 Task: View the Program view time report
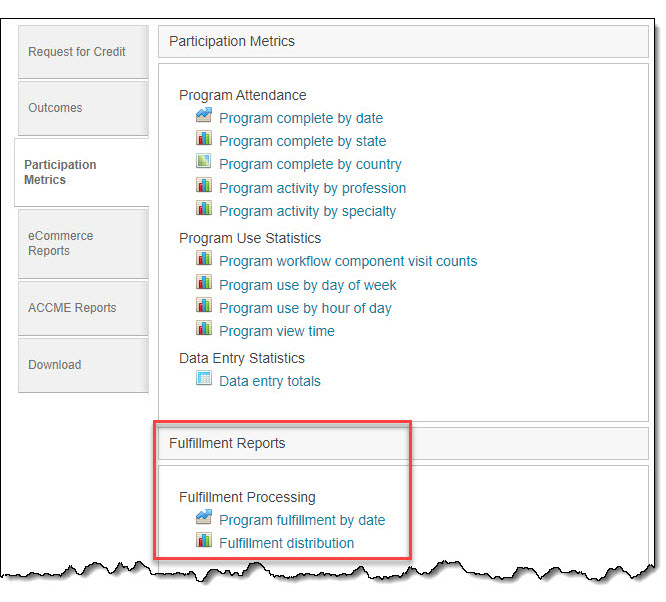click(x=277, y=331)
